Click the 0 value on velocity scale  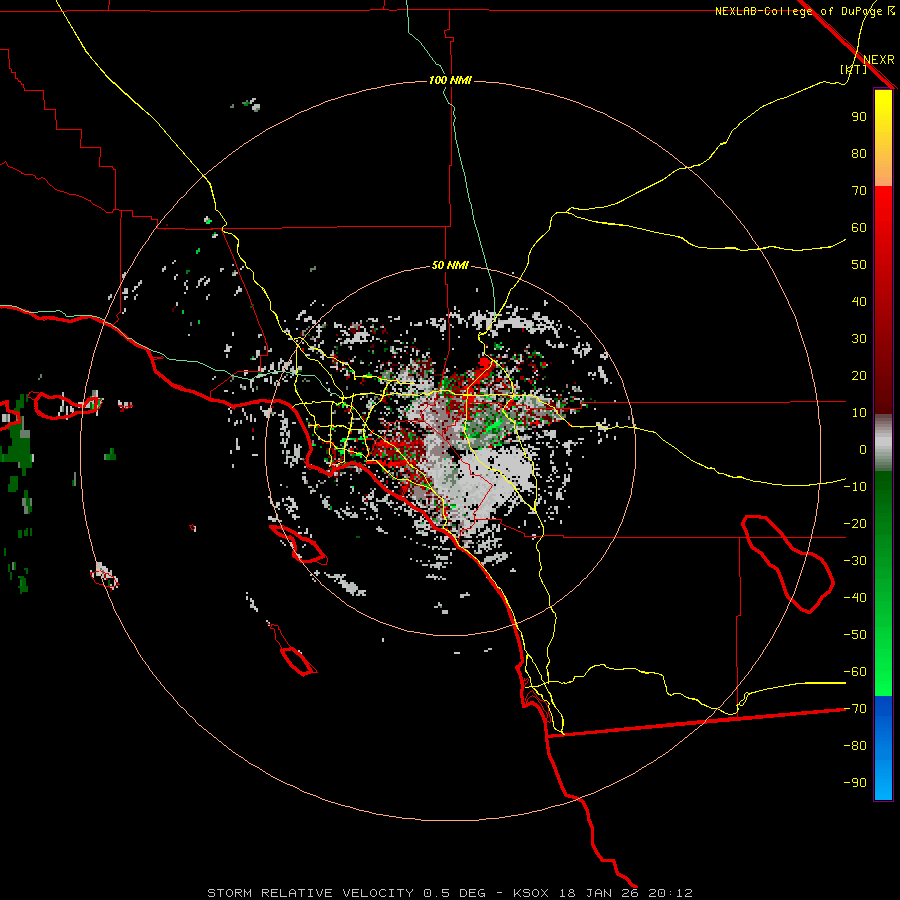pos(863,449)
